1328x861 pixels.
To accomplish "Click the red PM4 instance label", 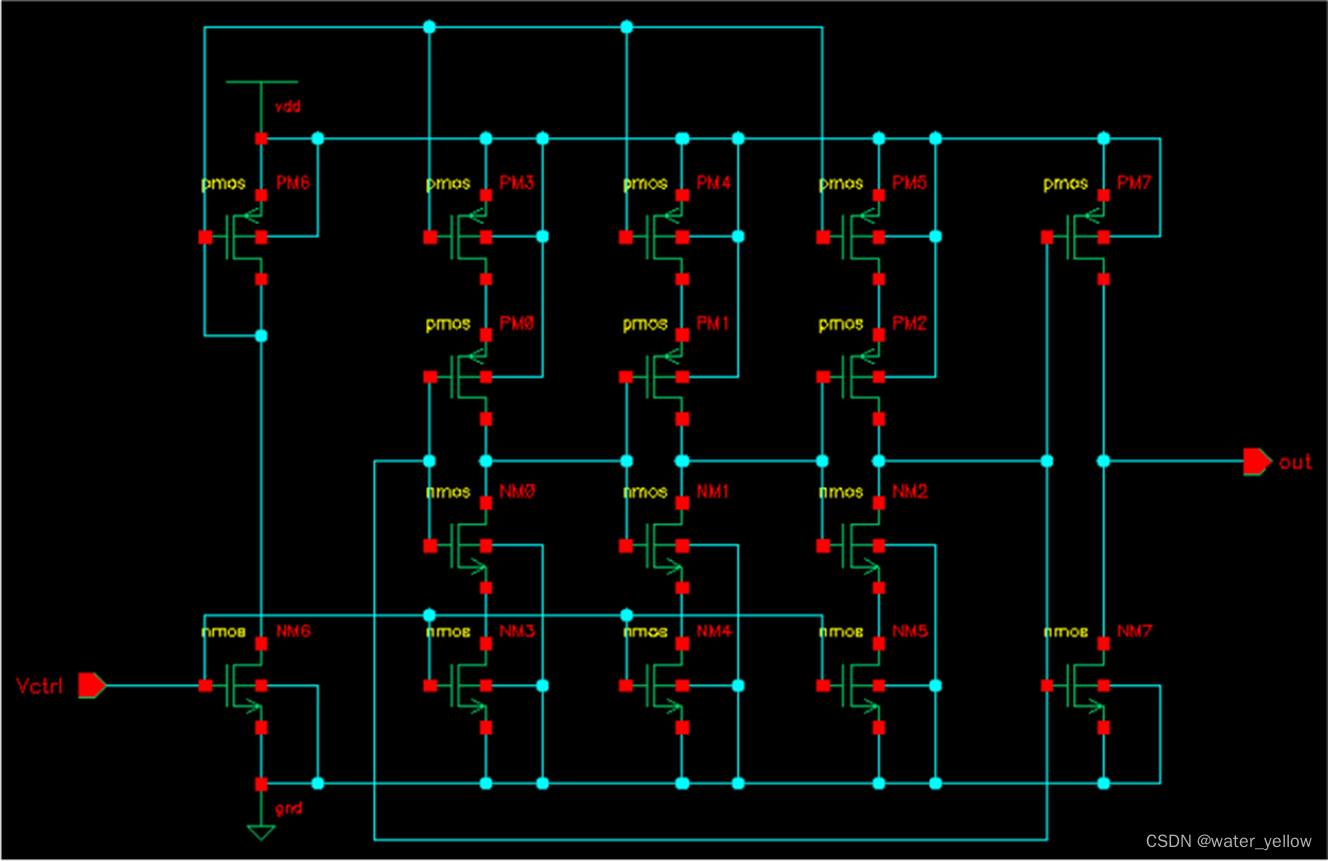I will tap(714, 184).
